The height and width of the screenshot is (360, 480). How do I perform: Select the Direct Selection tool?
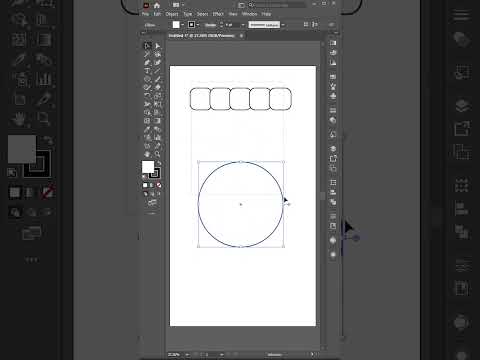158,46
